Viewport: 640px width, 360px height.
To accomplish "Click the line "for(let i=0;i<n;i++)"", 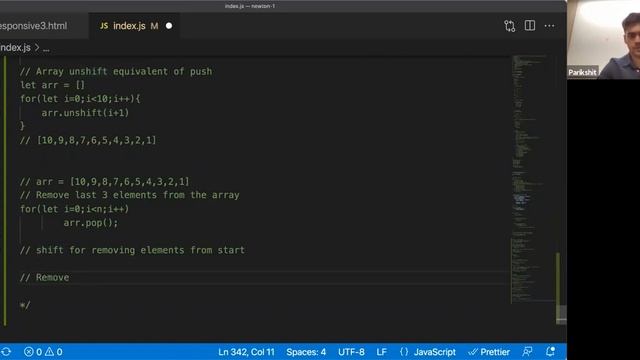I will pyautogui.click(x=74, y=209).
